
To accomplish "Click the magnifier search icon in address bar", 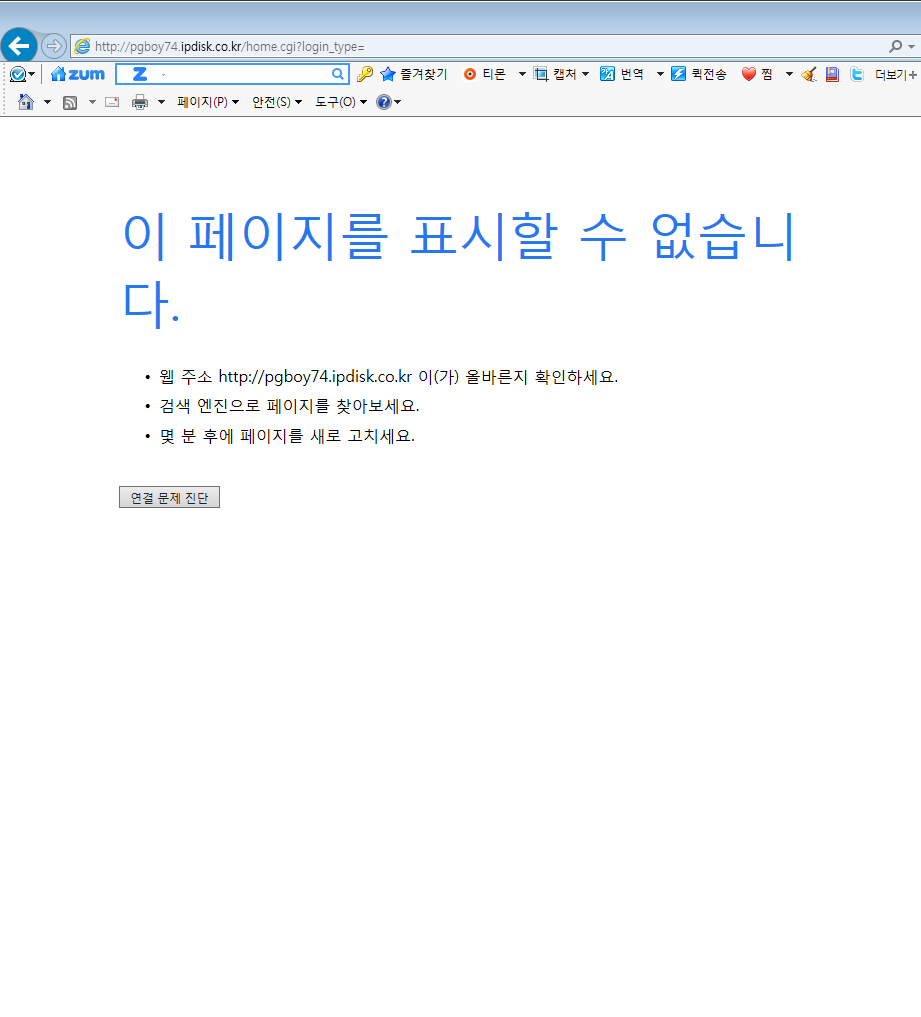I will (895, 46).
